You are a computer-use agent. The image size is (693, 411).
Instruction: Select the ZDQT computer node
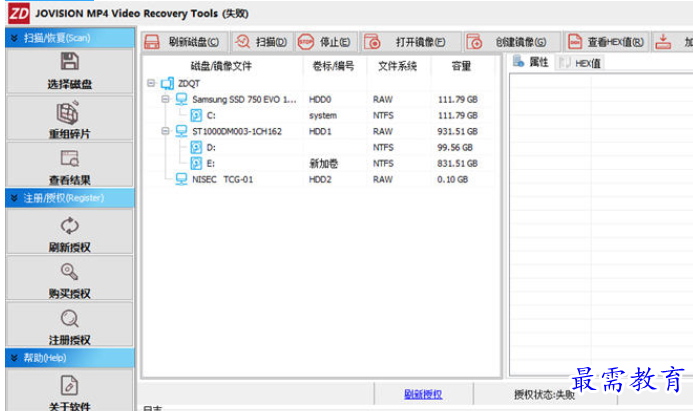pyautogui.click(x=189, y=83)
